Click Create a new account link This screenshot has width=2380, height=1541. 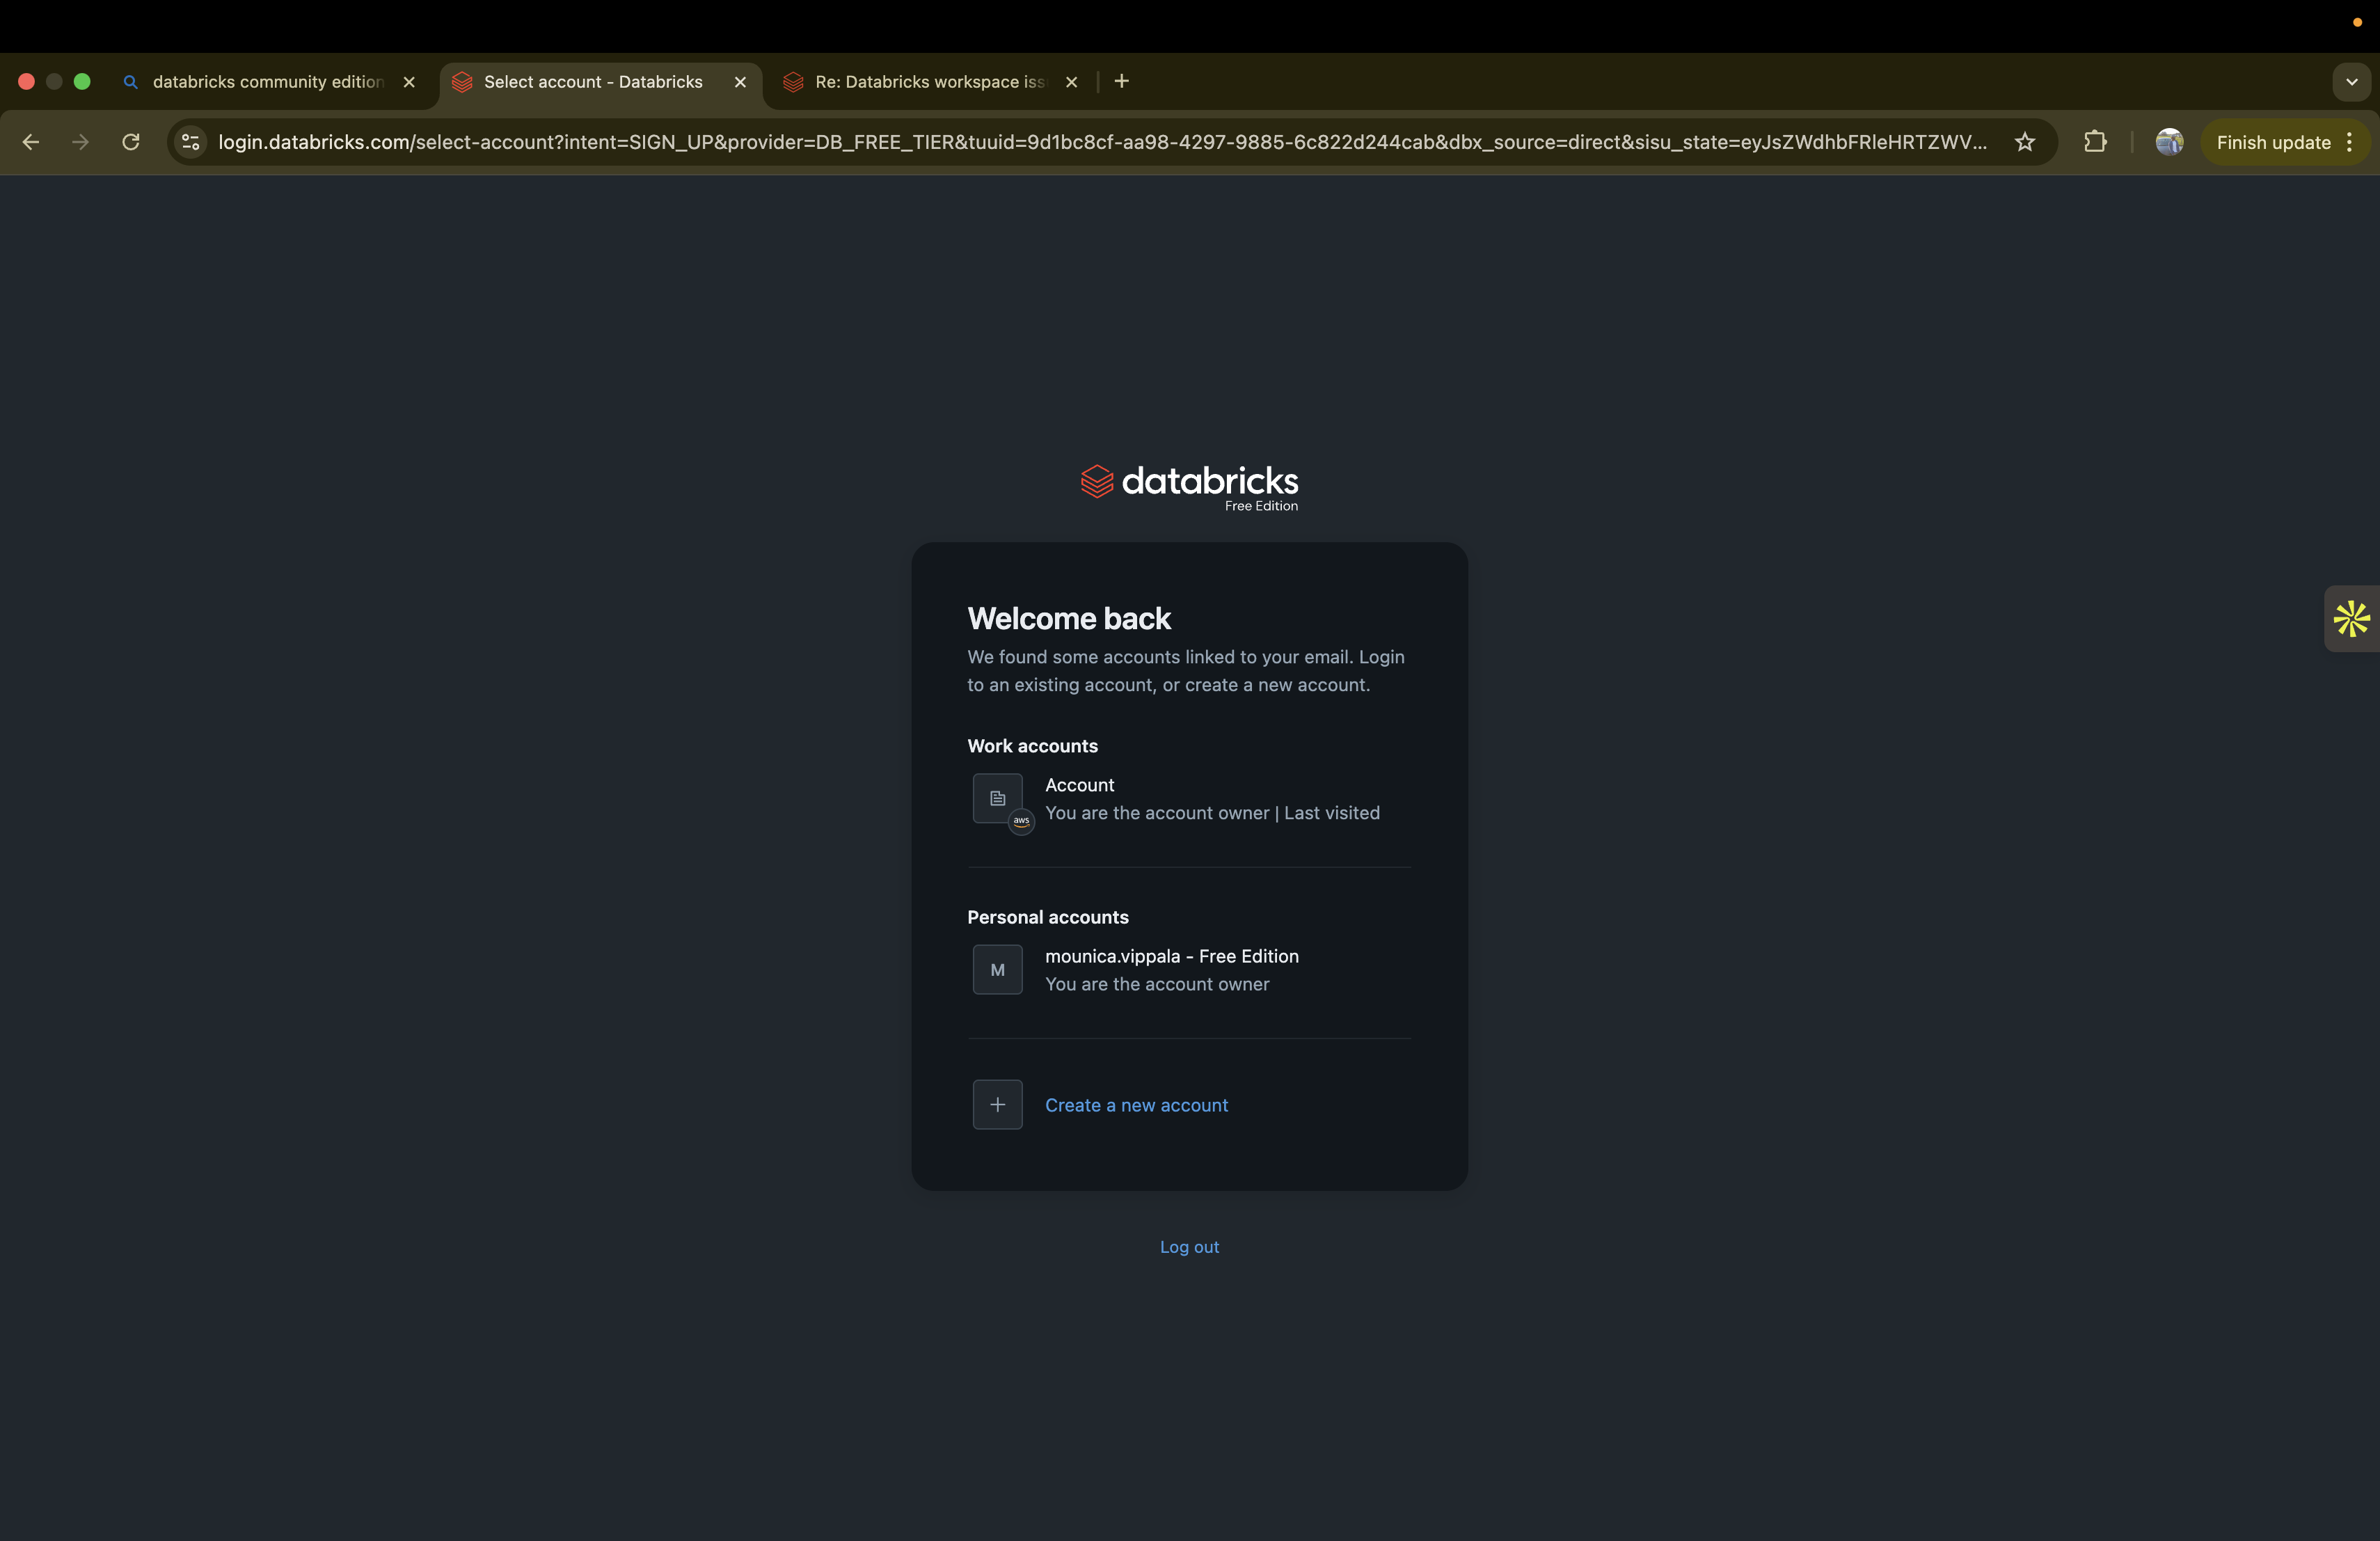coord(1136,1105)
